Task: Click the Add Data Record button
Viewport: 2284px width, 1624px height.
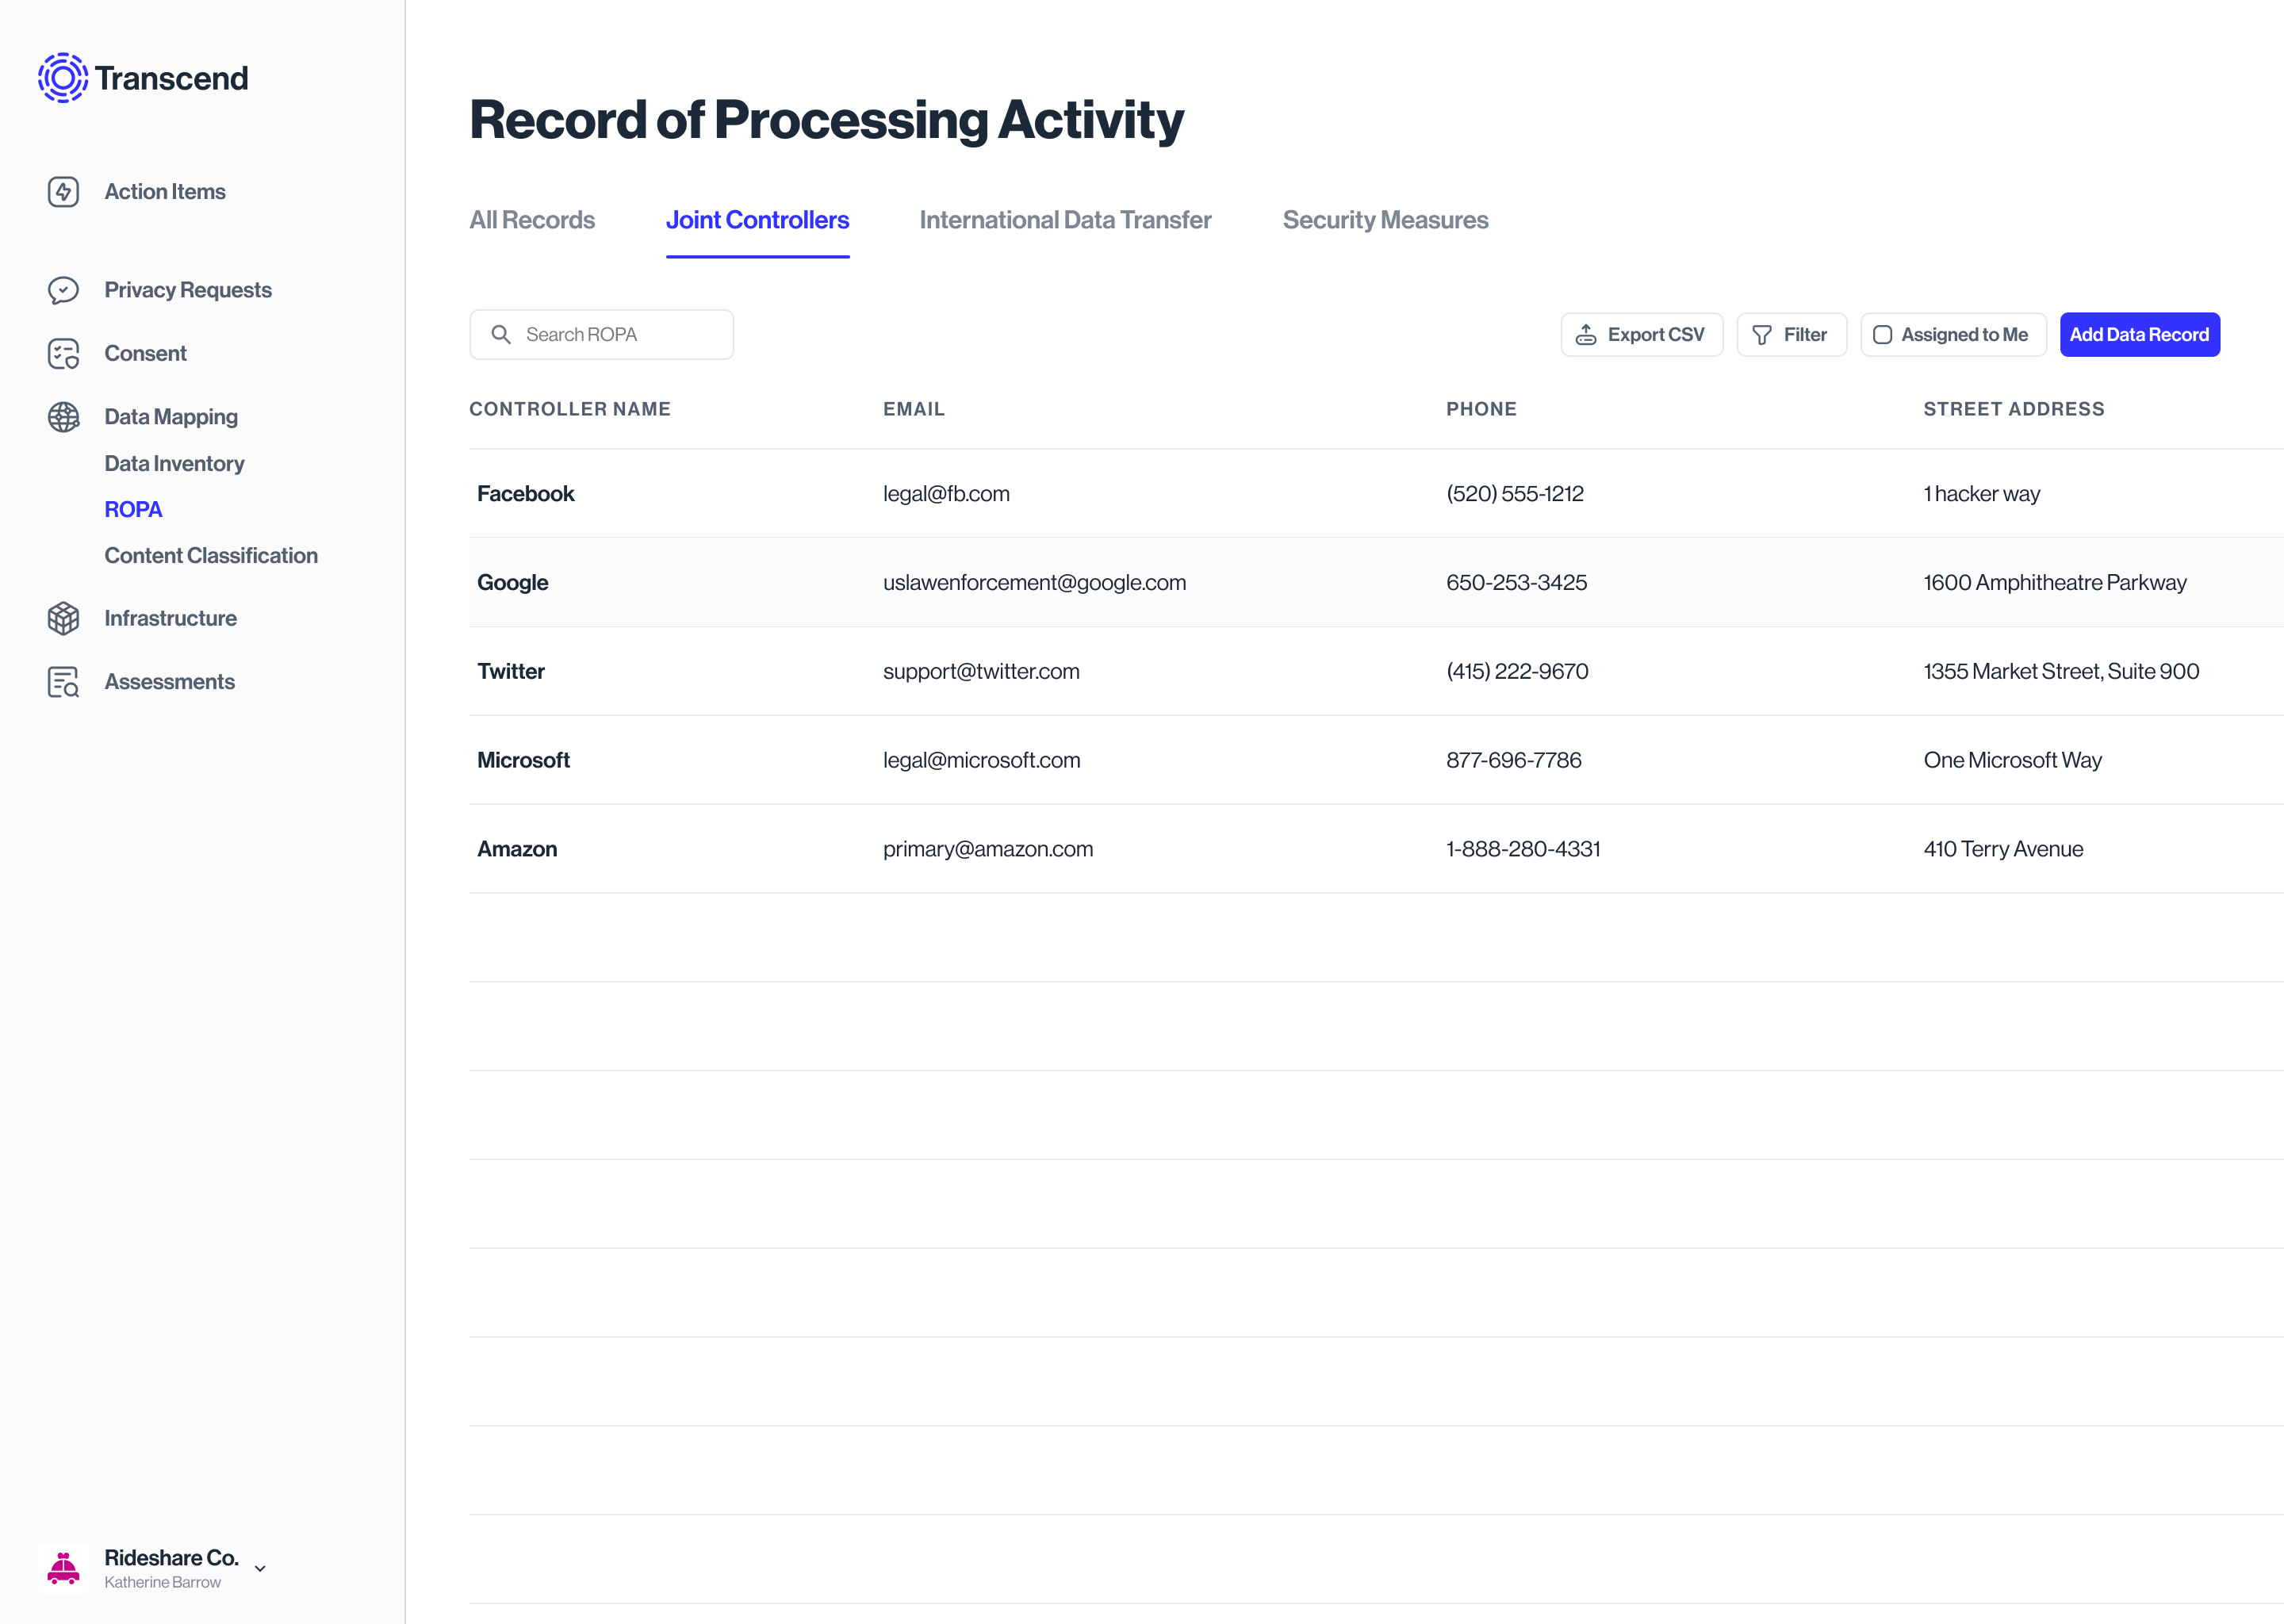Action: click(x=2139, y=335)
